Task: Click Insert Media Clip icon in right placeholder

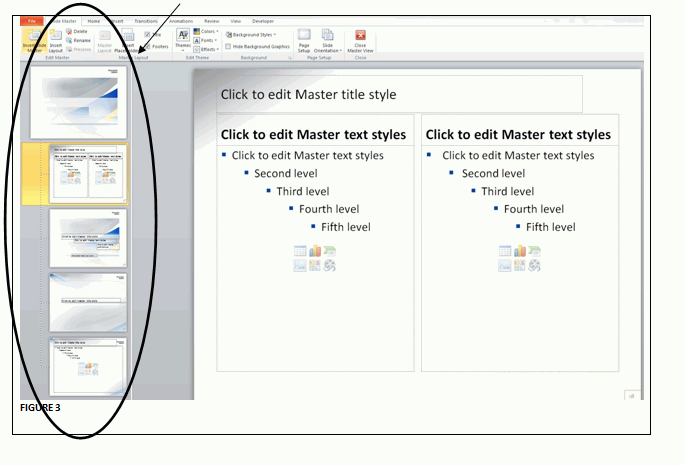Action: point(534,265)
